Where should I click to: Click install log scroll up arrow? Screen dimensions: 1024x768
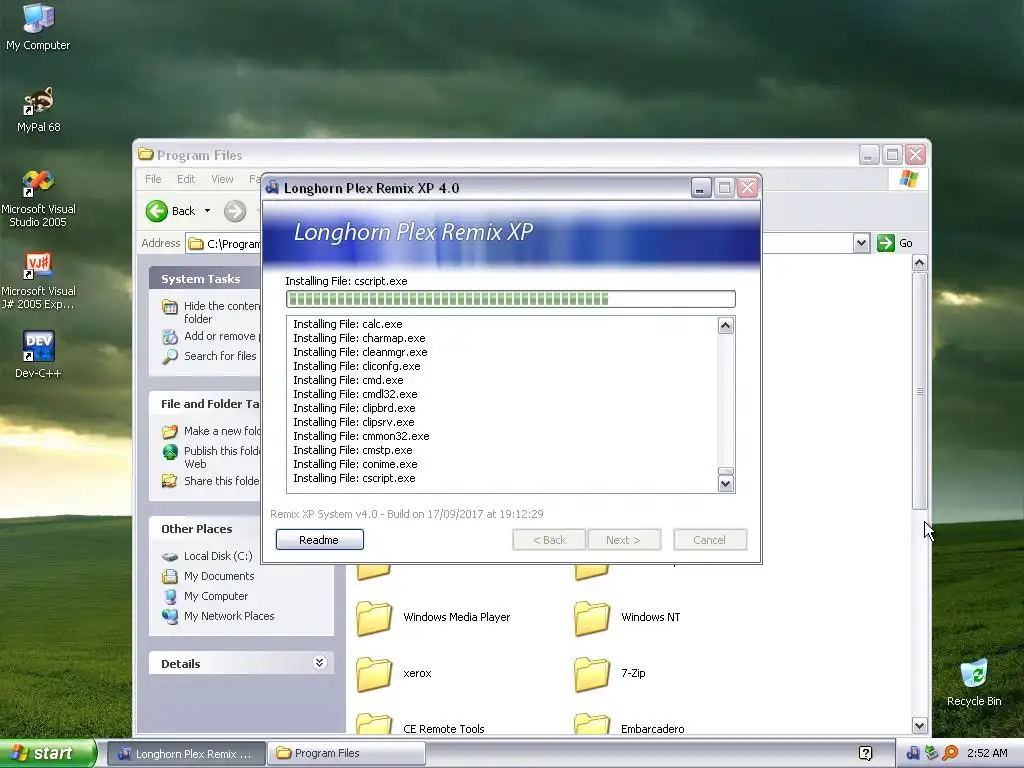[x=726, y=325]
